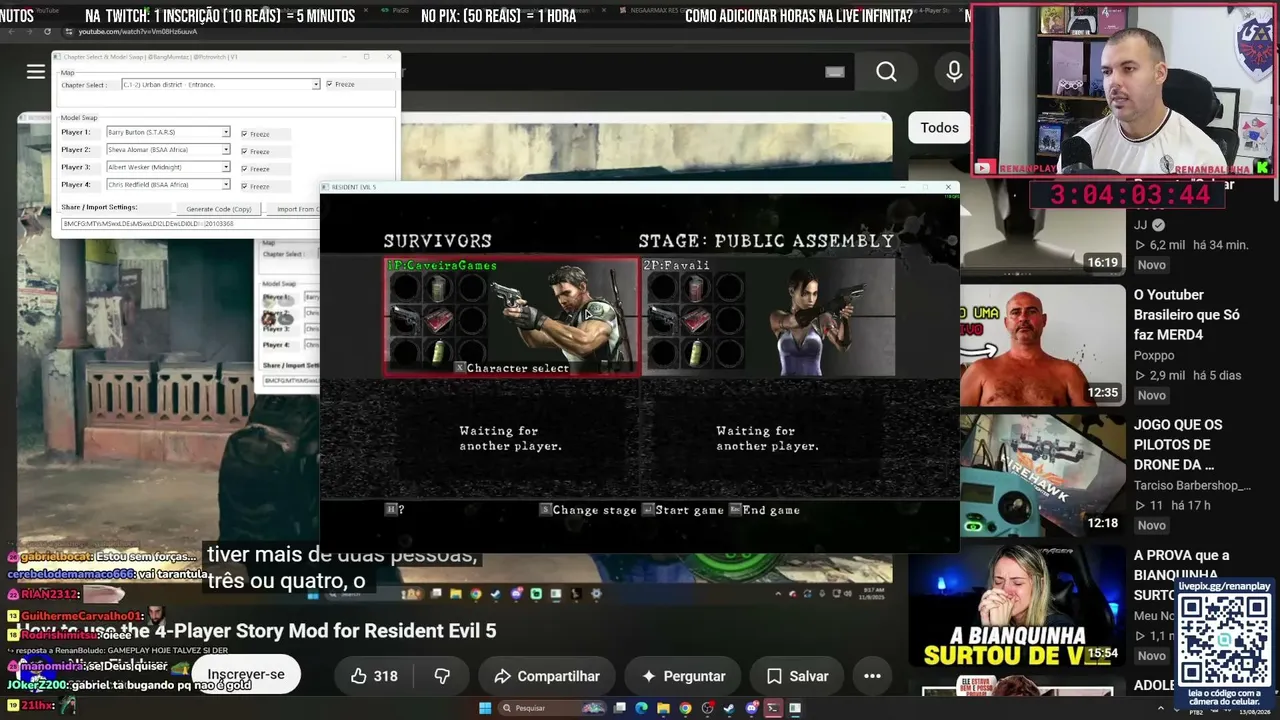Select the red ammo box in 2P inventory
This screenshot has height=720, width=1280.
pyautogui.click(x=695, y=320)
